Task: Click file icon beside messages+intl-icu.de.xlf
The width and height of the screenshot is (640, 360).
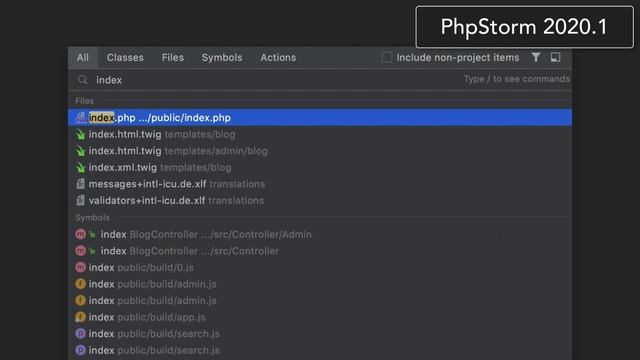Action: pos(80,184)
